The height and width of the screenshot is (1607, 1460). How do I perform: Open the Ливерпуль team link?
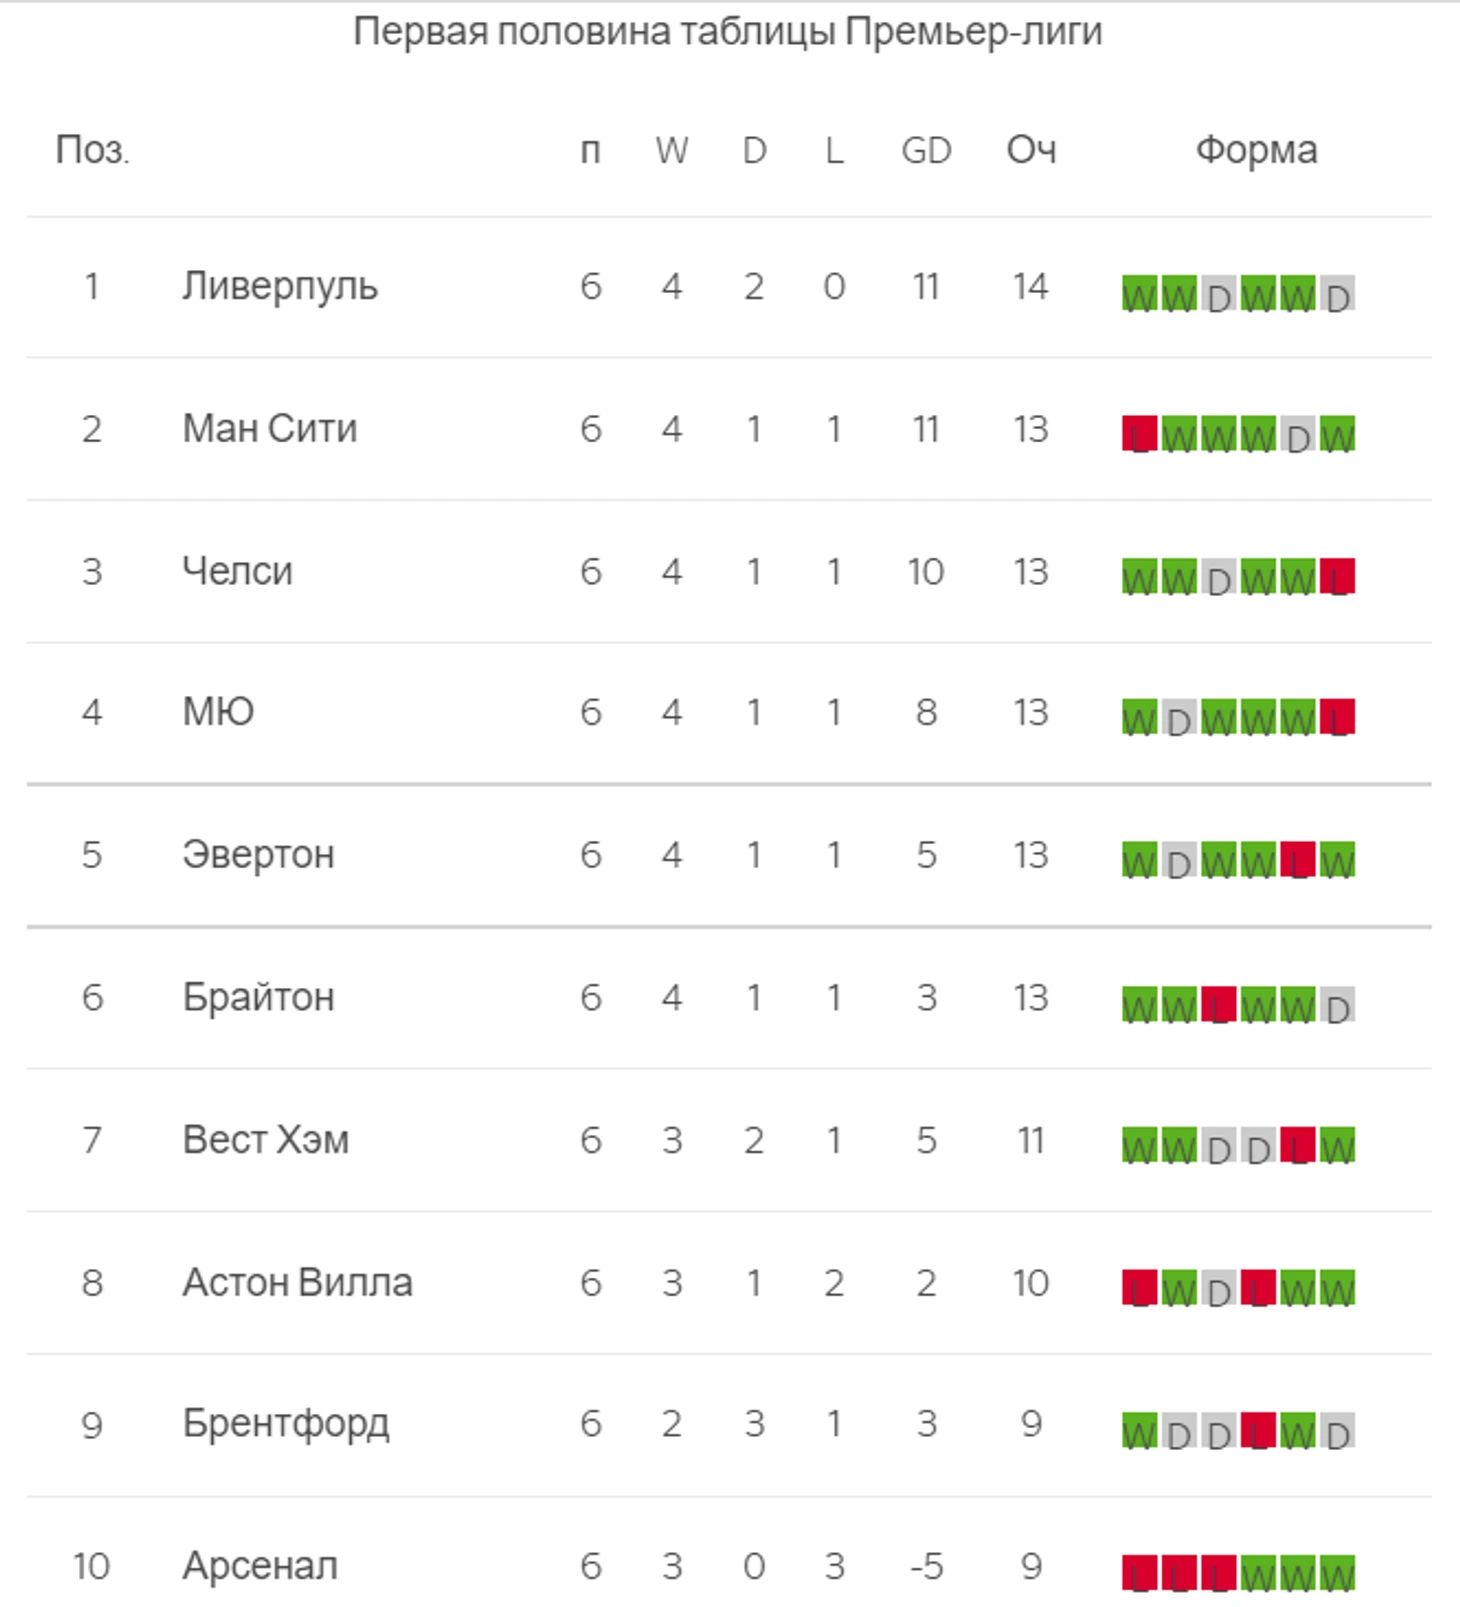(280, 287)
